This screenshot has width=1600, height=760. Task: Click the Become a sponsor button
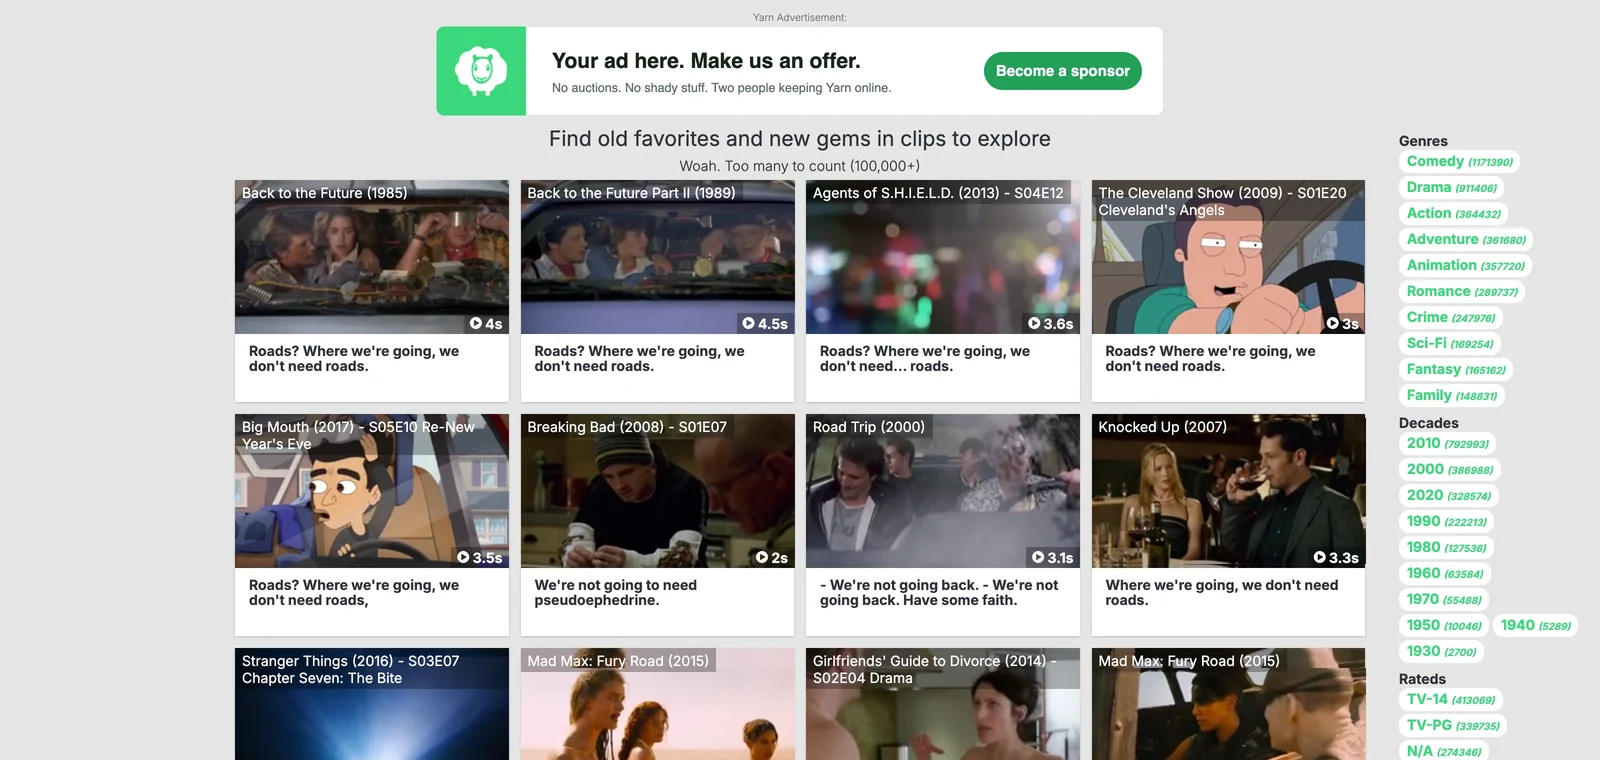[x=1063, y=71]
